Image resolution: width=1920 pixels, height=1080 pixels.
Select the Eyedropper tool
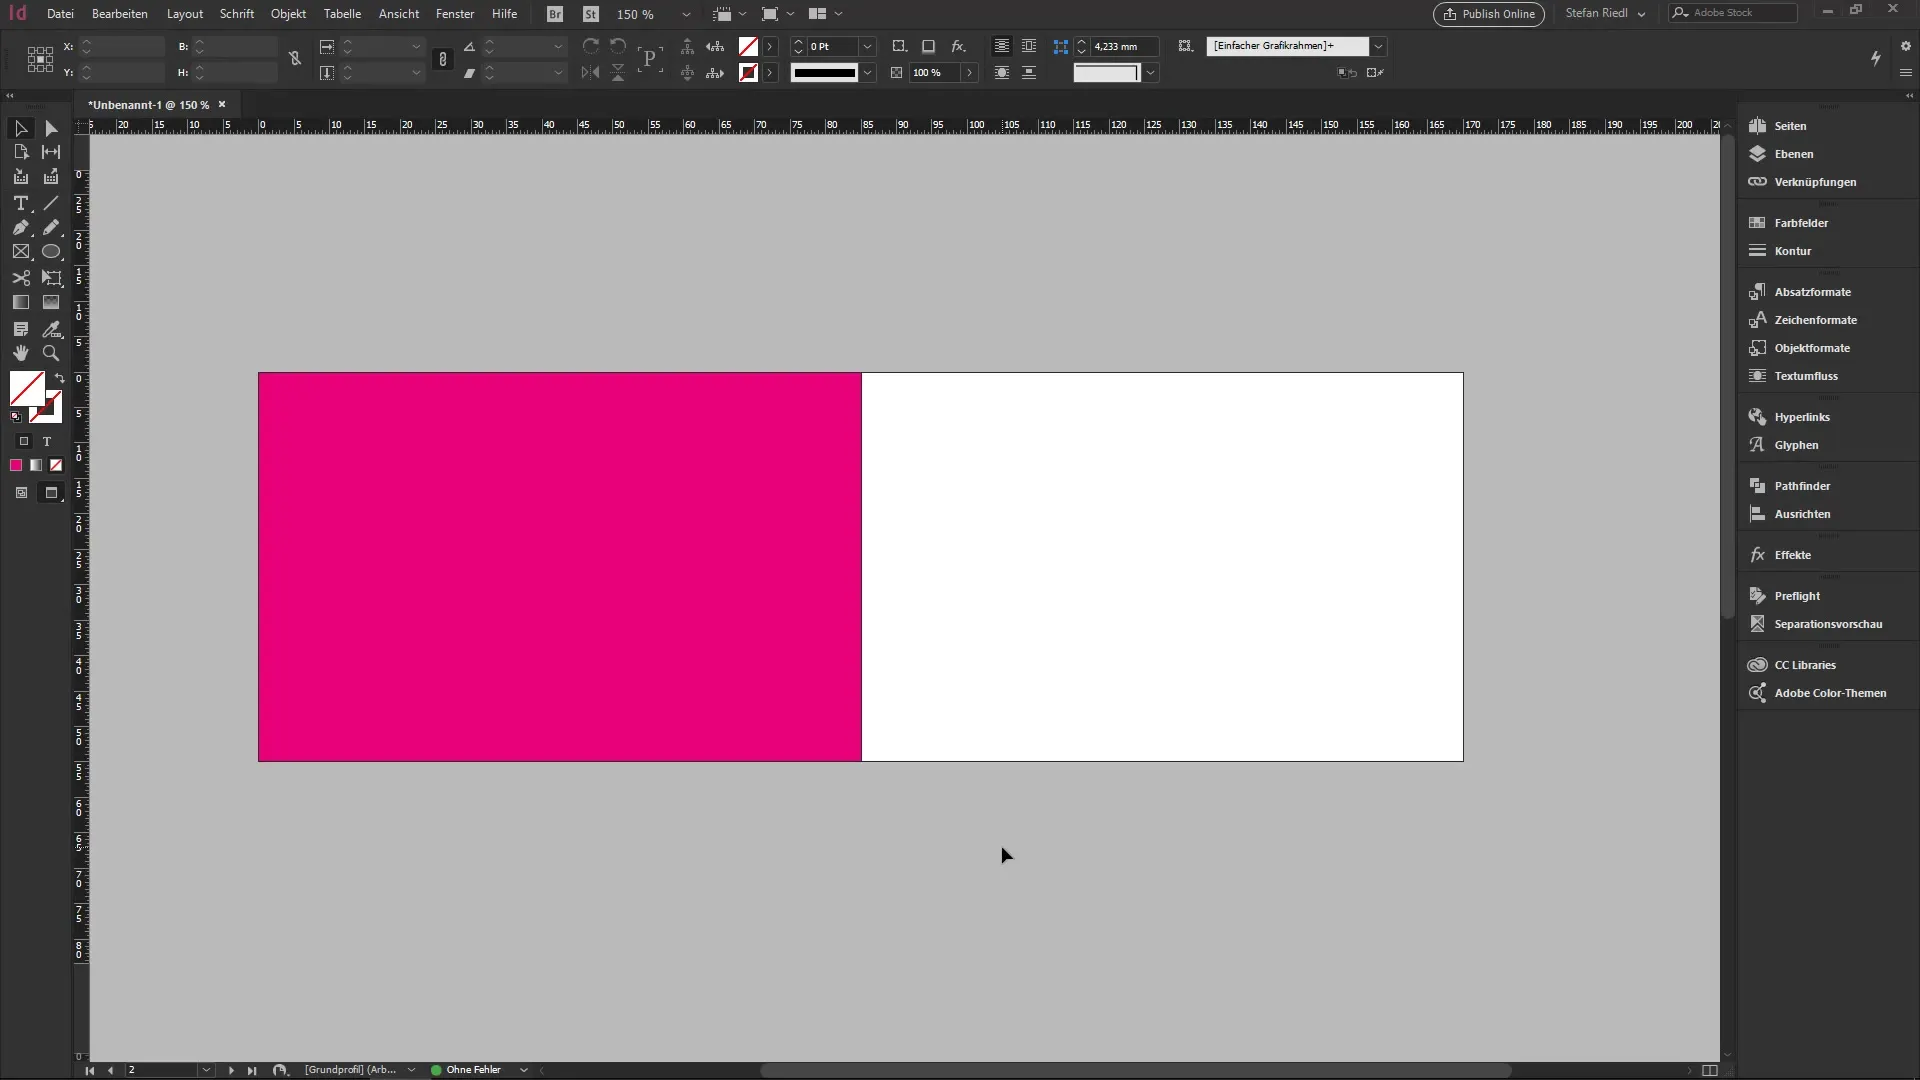click(51, 329)
